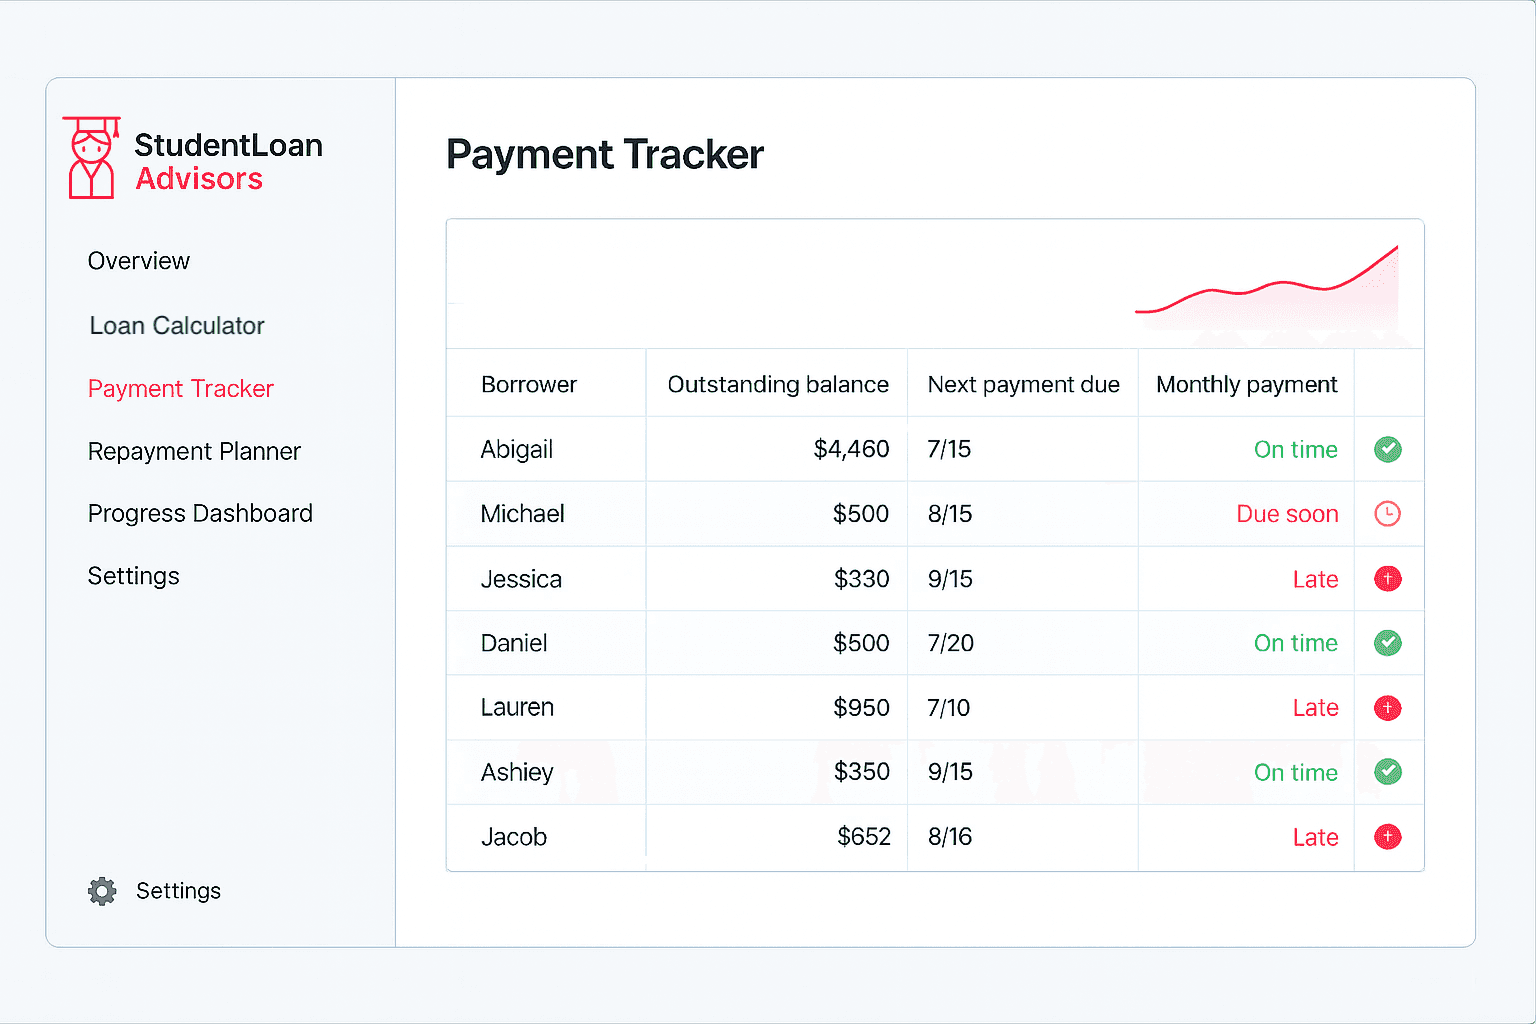Viewport: 1536px width, 1024px height.
Task: Open the Loan Calculator menu item
Action: (177, 326)
